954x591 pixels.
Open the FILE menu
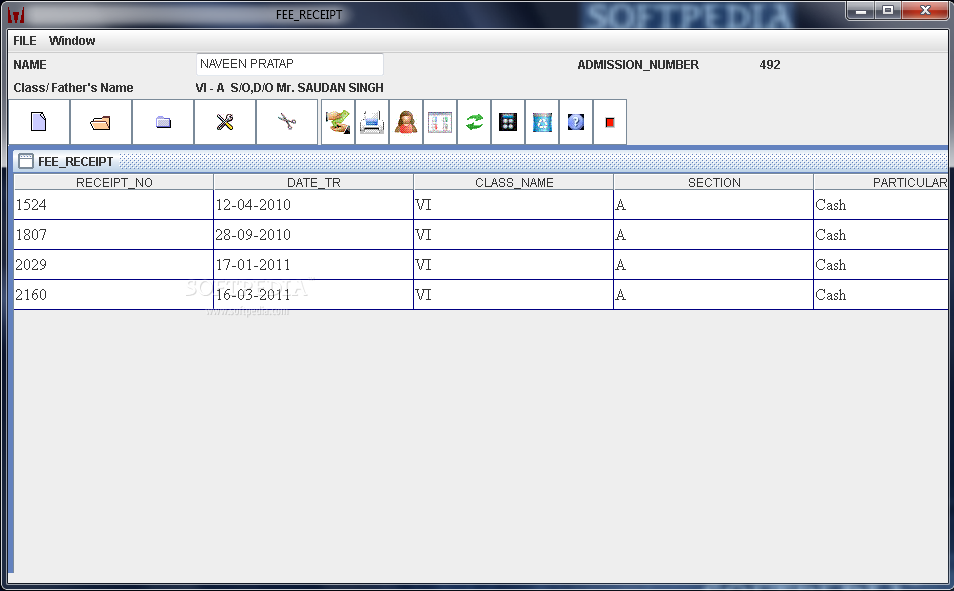25,41
